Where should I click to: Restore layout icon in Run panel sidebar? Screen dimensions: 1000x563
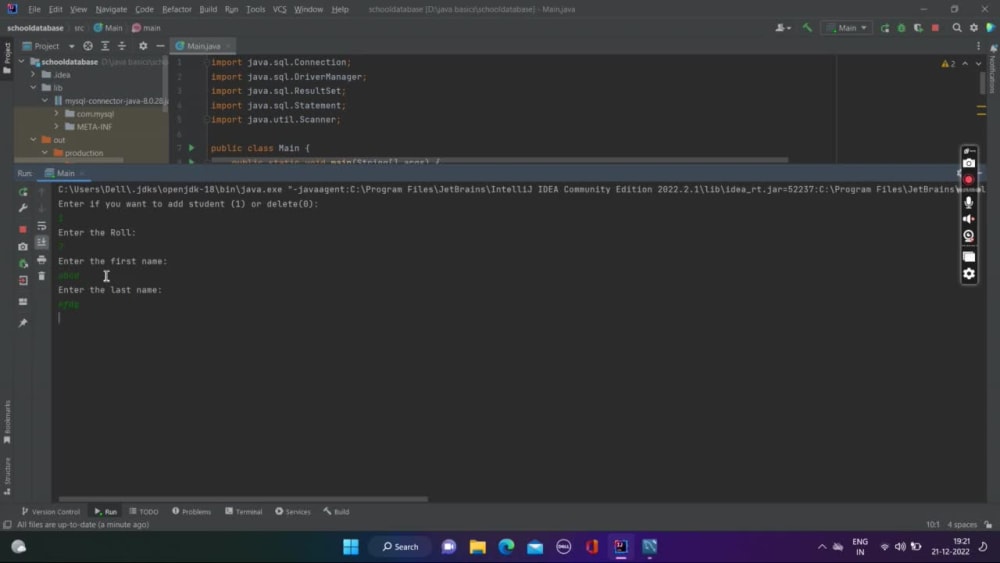[23, 302]
